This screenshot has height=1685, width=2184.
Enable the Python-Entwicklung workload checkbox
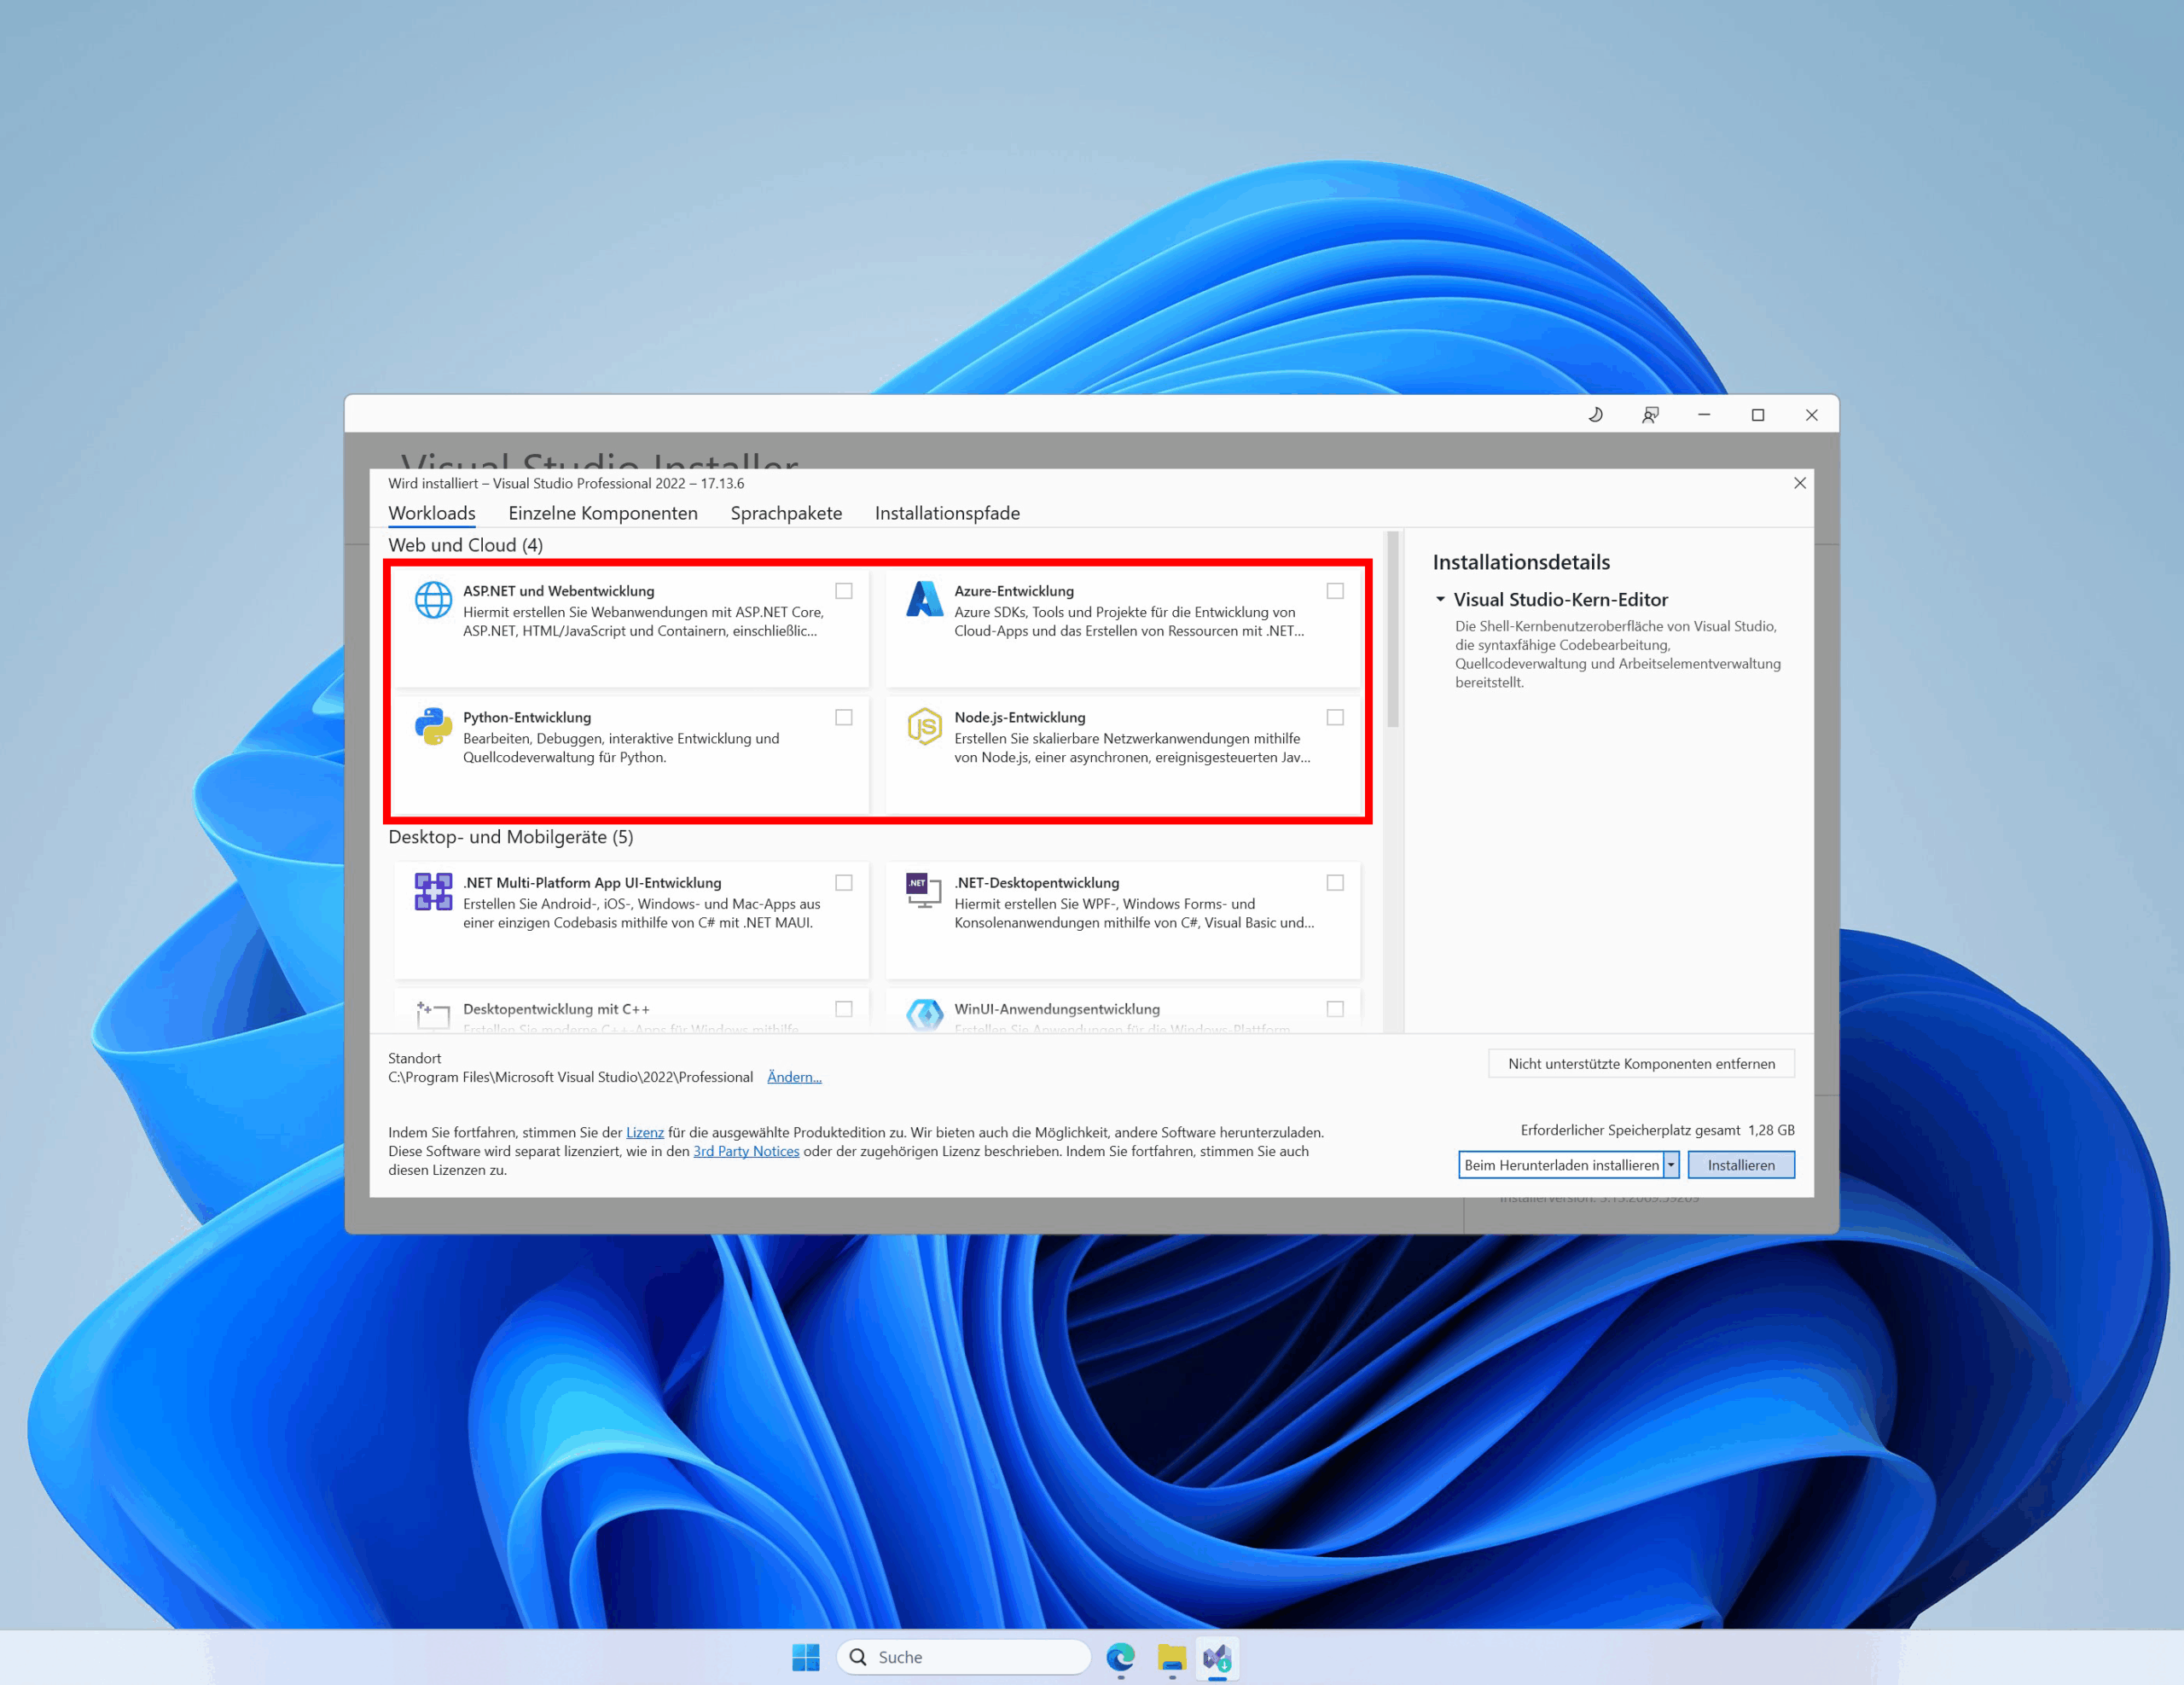coord(844,717)
